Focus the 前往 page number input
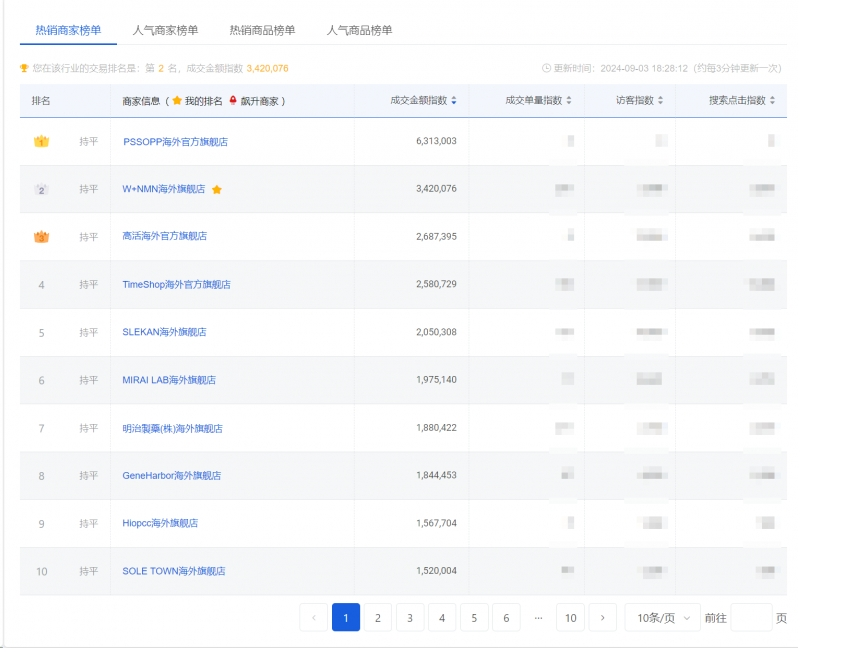 [x=752, y=617]
